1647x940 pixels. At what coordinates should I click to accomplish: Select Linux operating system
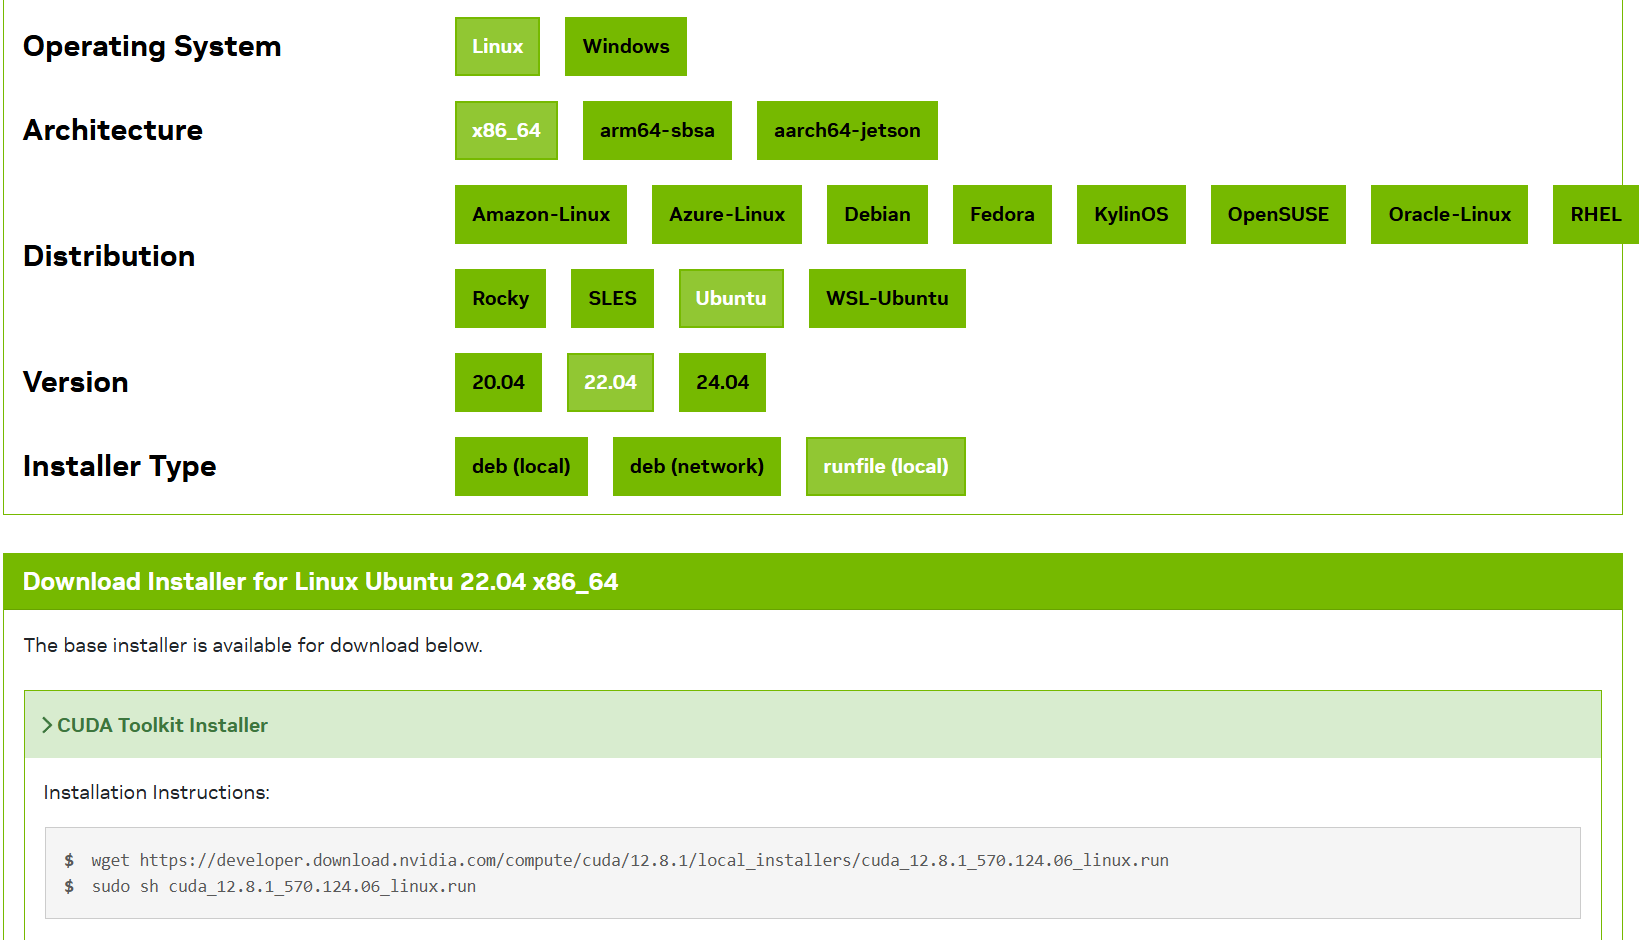point(497,46)
